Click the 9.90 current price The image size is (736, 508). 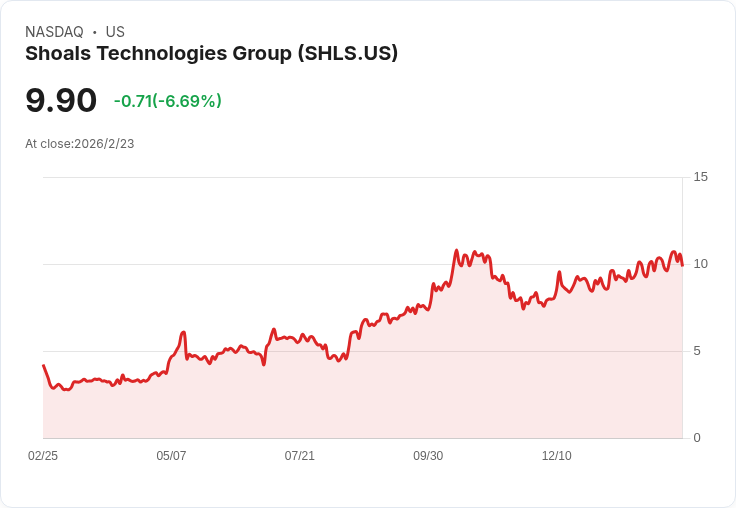tap(61, 101)
